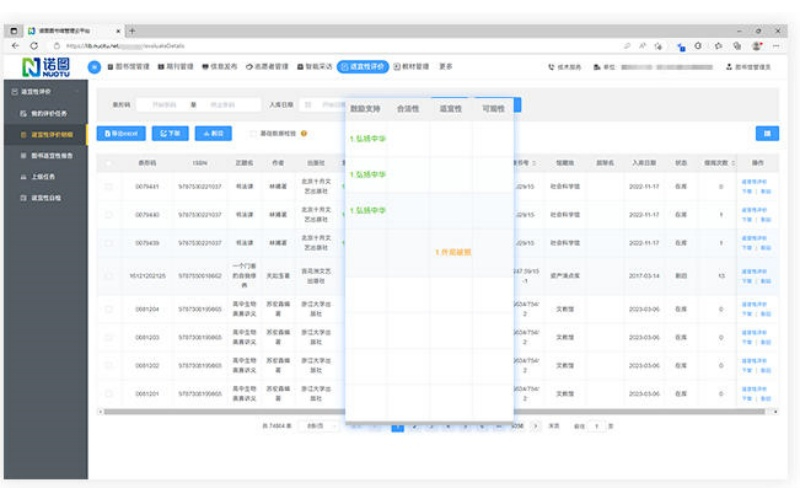The width and height of the screenshot is (800, 500).
Task: Open the third sidebar sub-item with the list icon
Action: [x=45, y=156]
